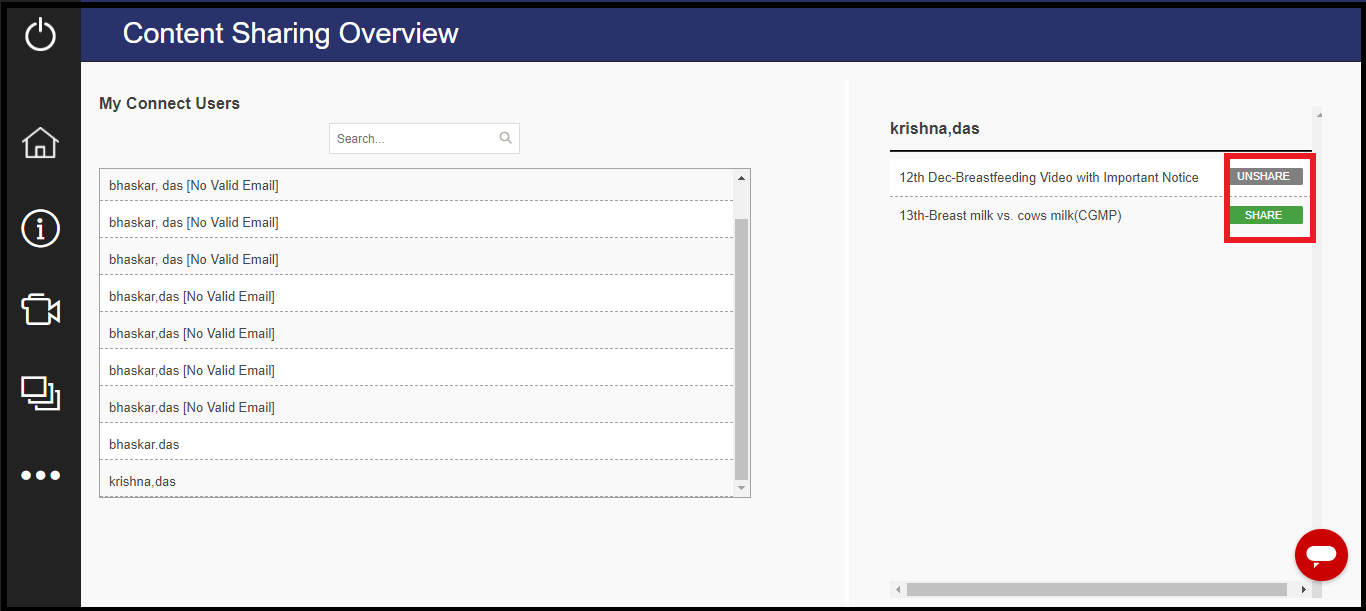Focus the Search users input field
Viewport: 1366px width, 611px height.
[415, 139]
